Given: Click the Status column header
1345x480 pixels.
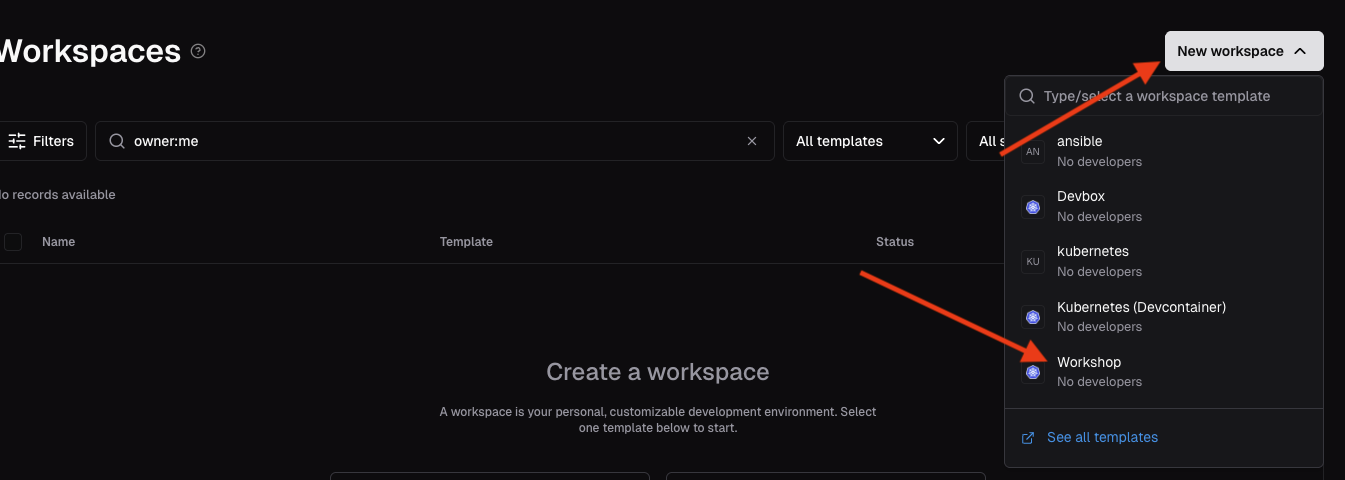Looking at the screenshot, I should click(x=895, y=242).
